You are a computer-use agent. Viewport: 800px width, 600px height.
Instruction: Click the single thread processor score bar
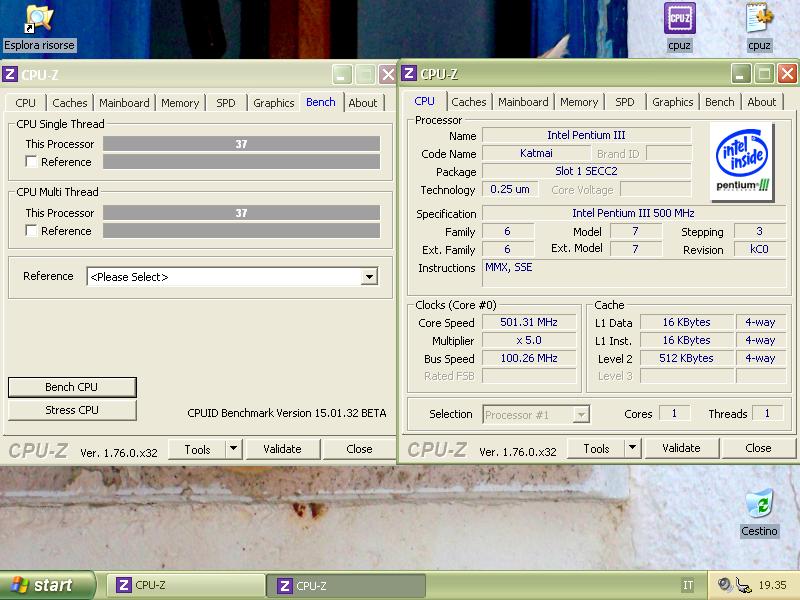coord(241,144)
